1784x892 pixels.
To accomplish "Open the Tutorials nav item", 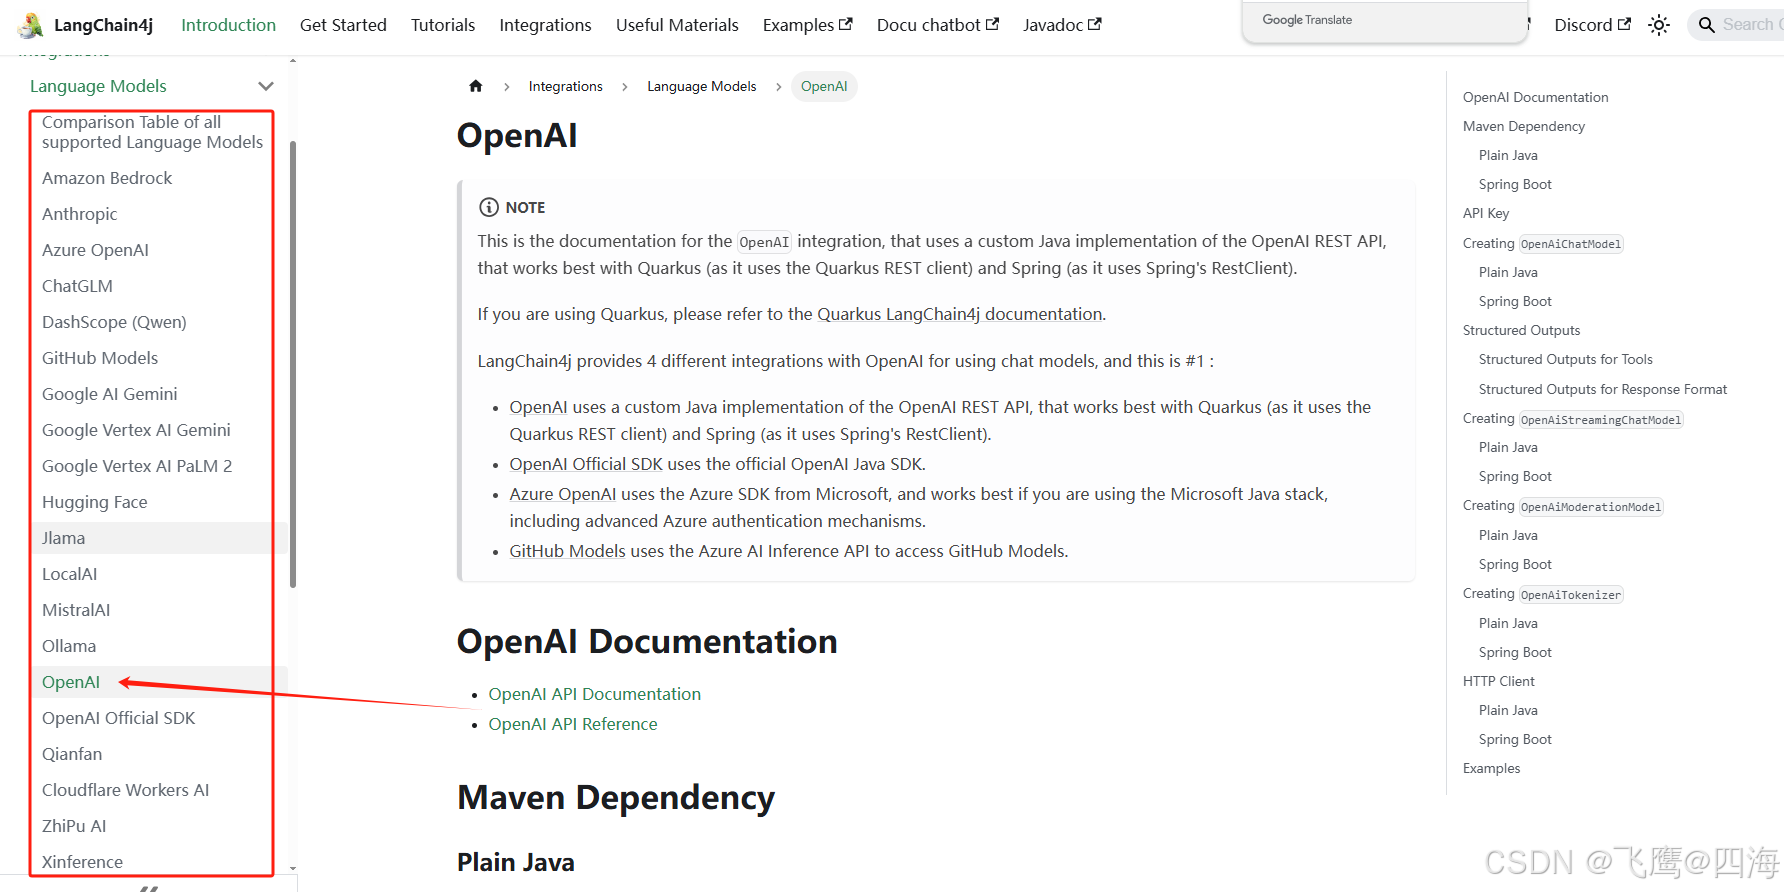I will coord(443,25).
